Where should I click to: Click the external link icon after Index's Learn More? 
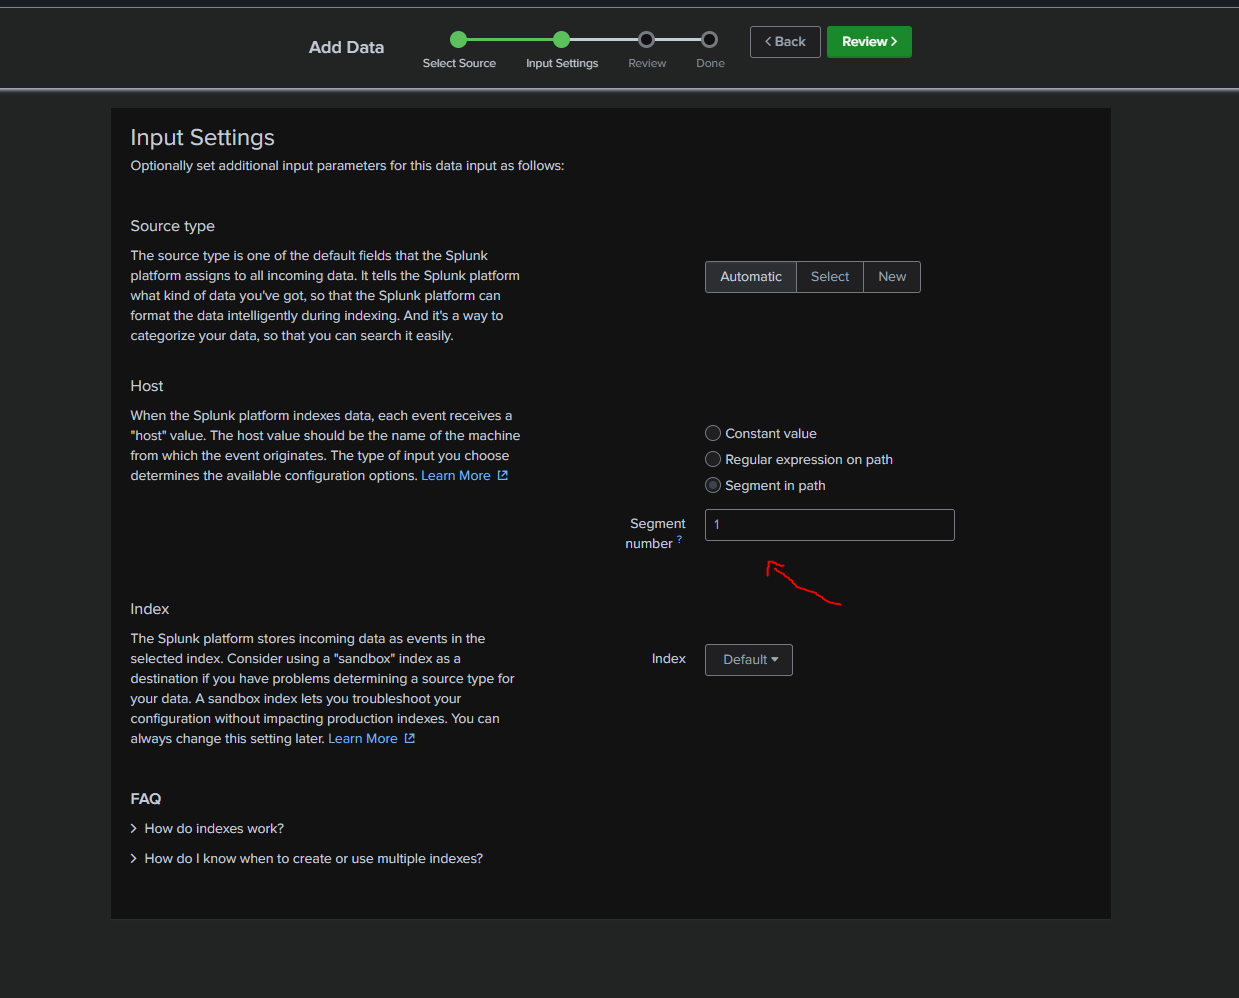pos(408,738)
